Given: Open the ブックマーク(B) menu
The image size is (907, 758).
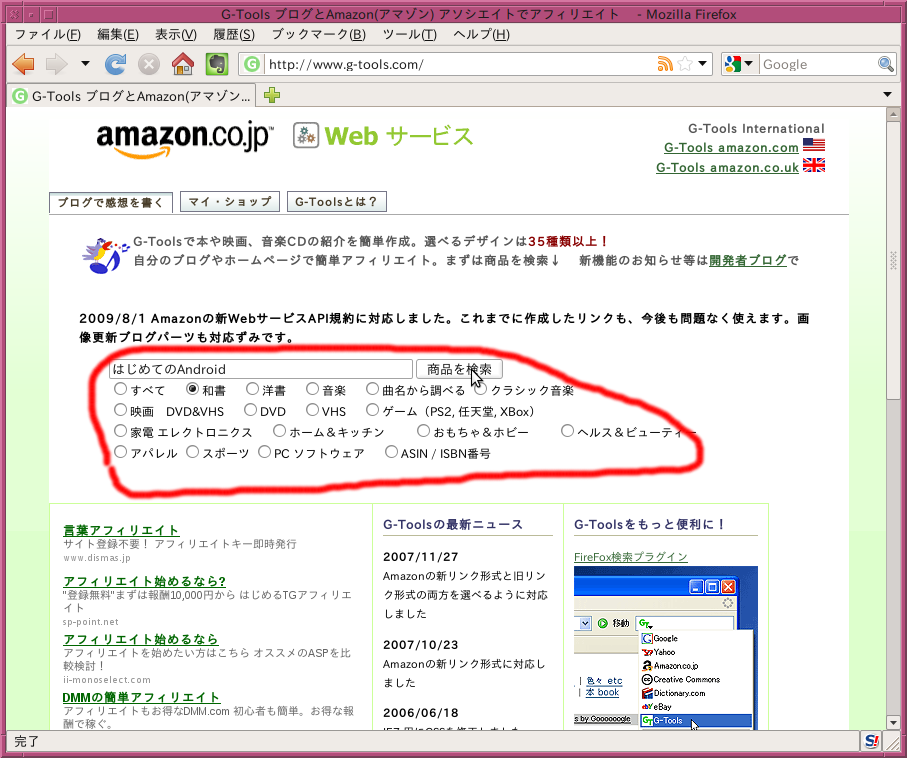Looking at the screenshot, I should tap(318, 35).
